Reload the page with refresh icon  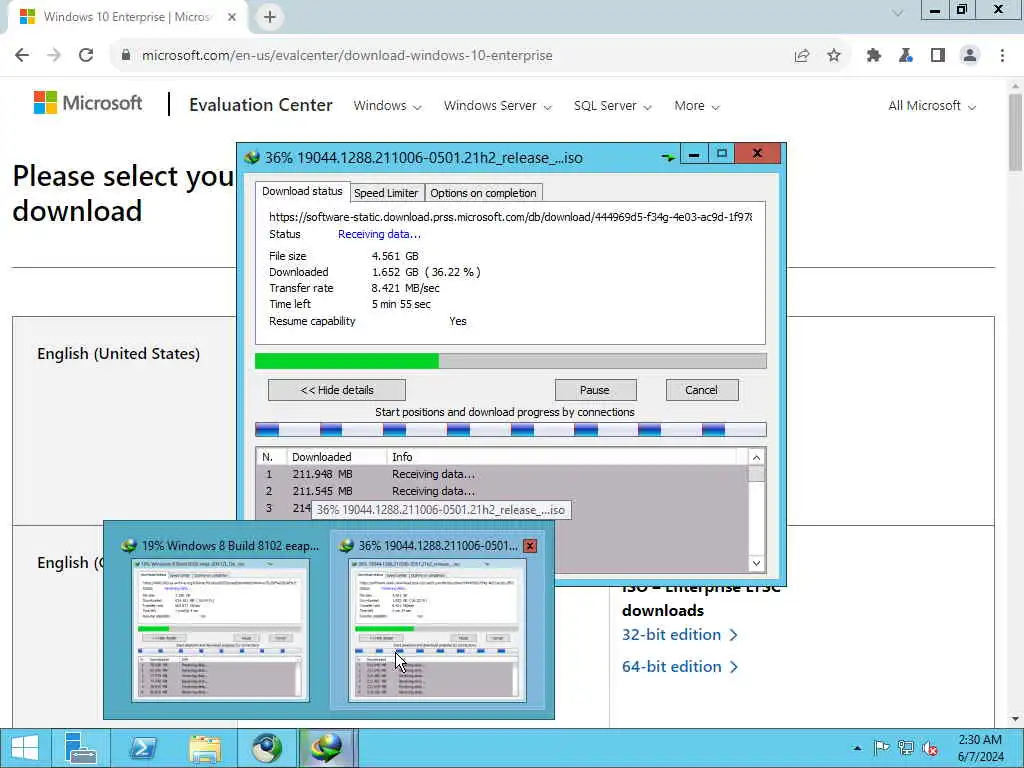click(86, 55)
